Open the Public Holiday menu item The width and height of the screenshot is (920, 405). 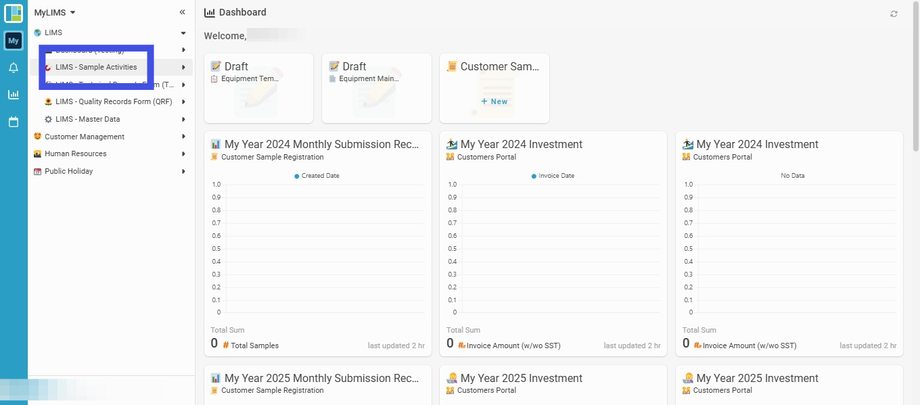pyautogui.click(x=69, y=171)
